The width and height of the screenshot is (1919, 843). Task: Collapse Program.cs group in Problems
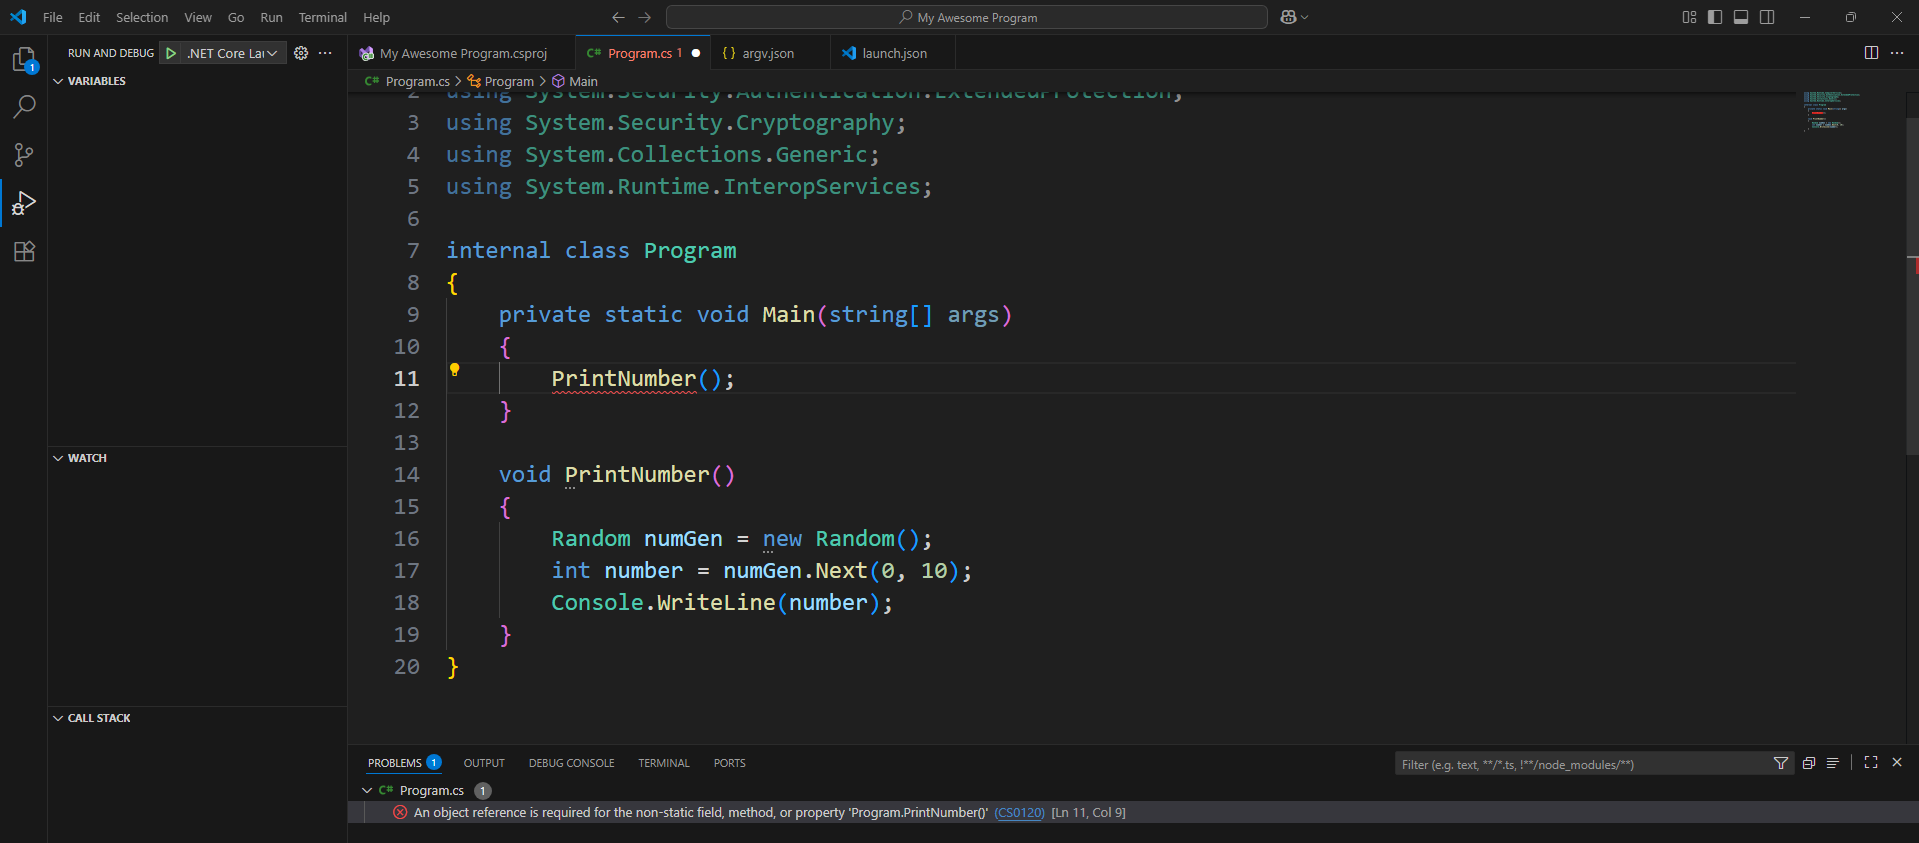tap(367, 790)
